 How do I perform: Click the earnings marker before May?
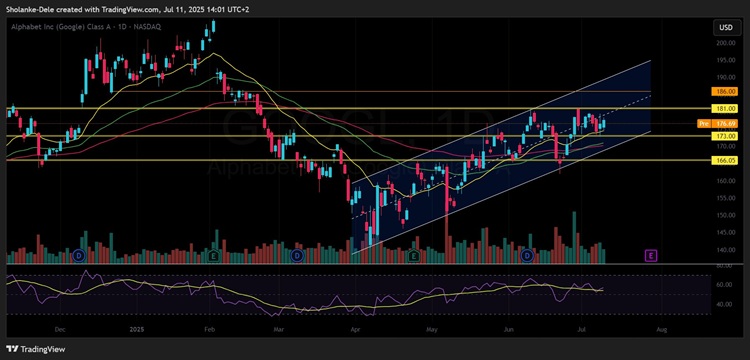coord(414,256)
